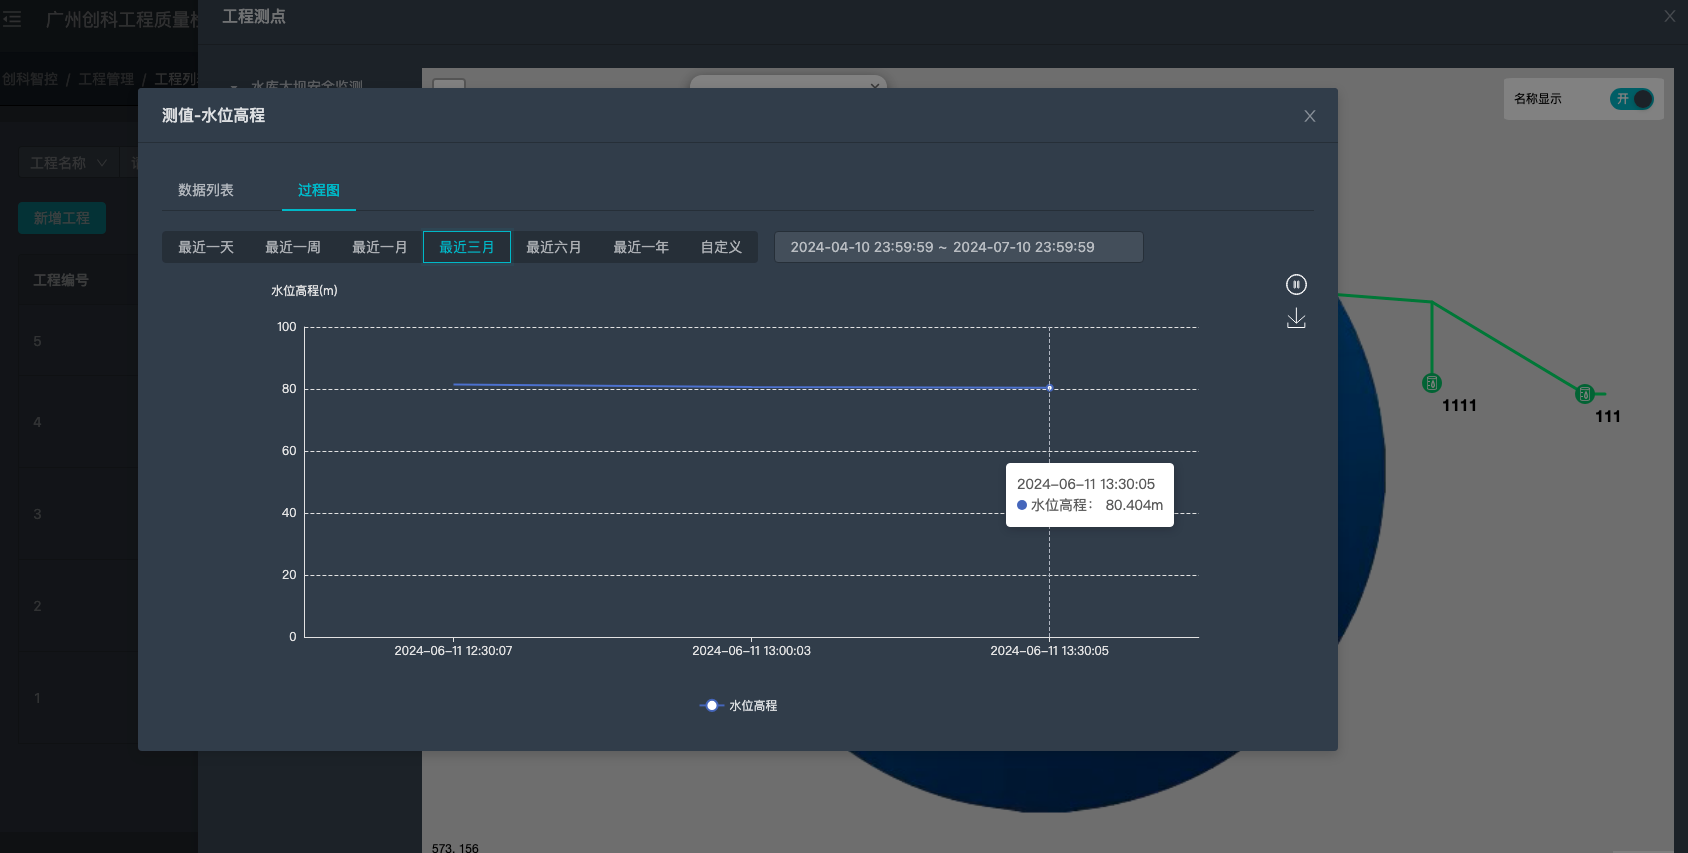Viewport: 1688px width, 853px height.
Task: Open the 工程名称 dropdown
Action: click(x=68, y=163)
